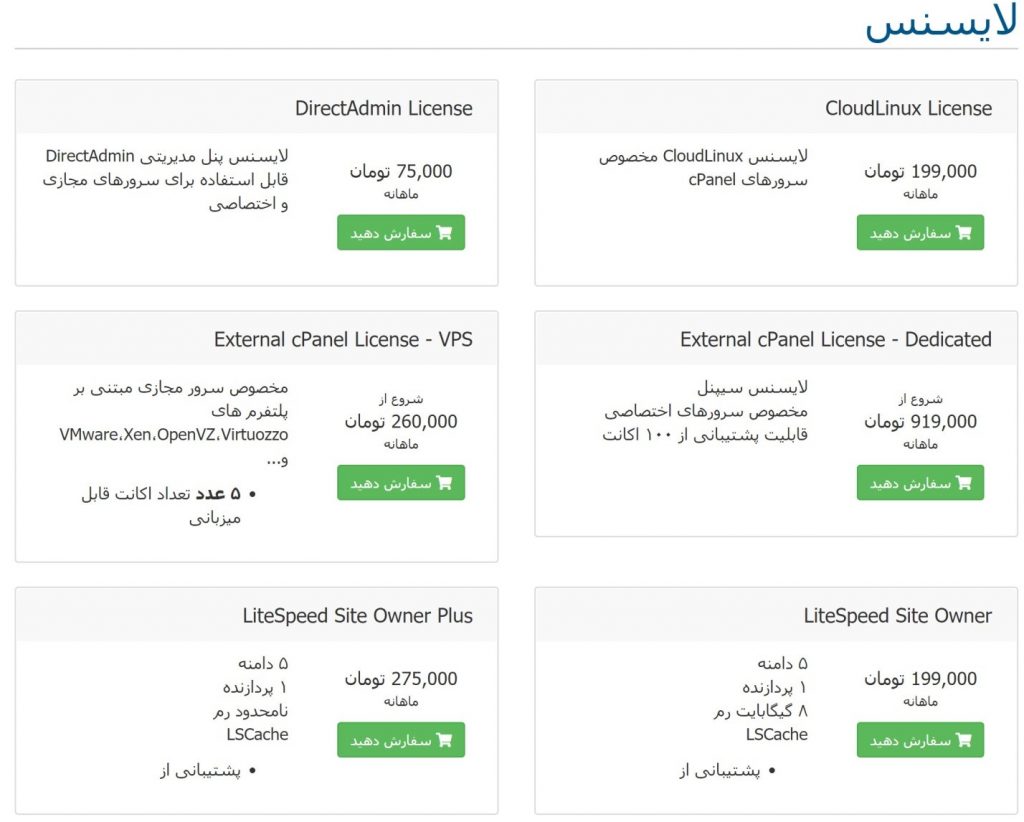
Task: Click cart icon in External cPanel VPS card
Action: point(445,483)
